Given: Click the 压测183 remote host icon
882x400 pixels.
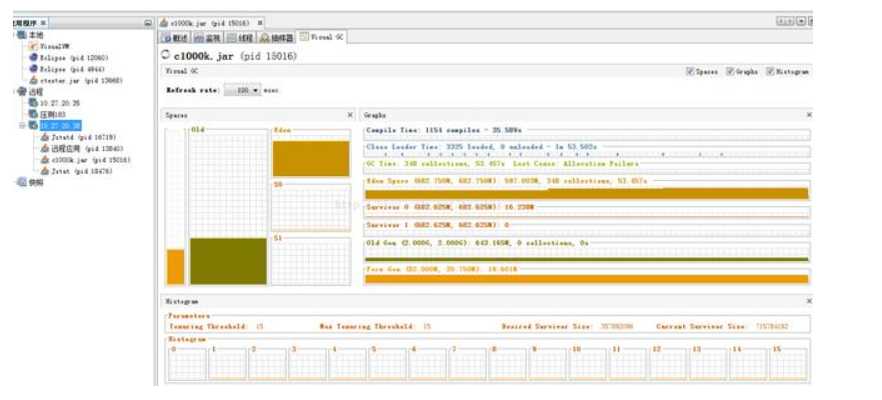Looking at the screenshot, I should pos(33,114).
